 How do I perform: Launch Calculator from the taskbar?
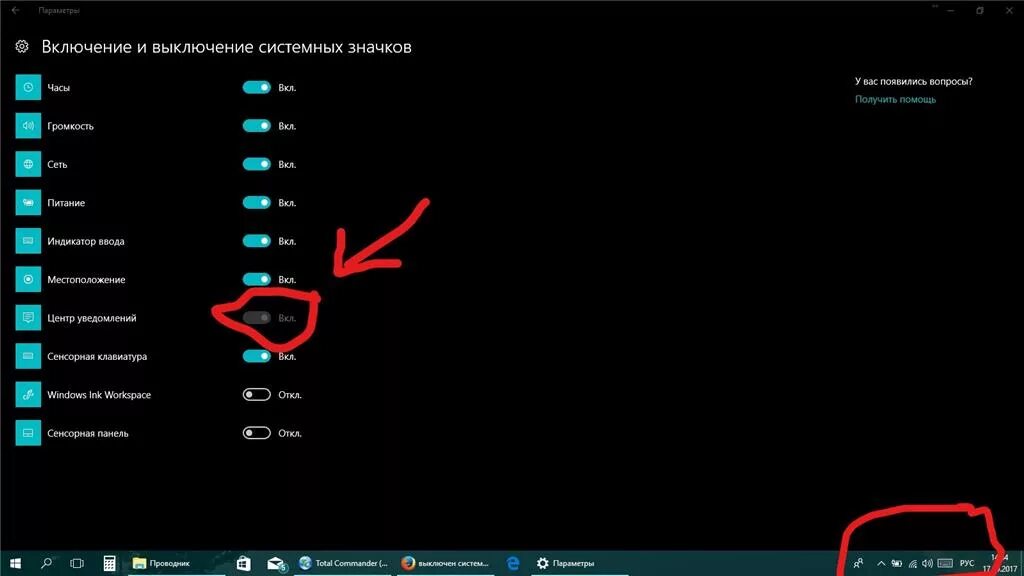click(110, 563)
